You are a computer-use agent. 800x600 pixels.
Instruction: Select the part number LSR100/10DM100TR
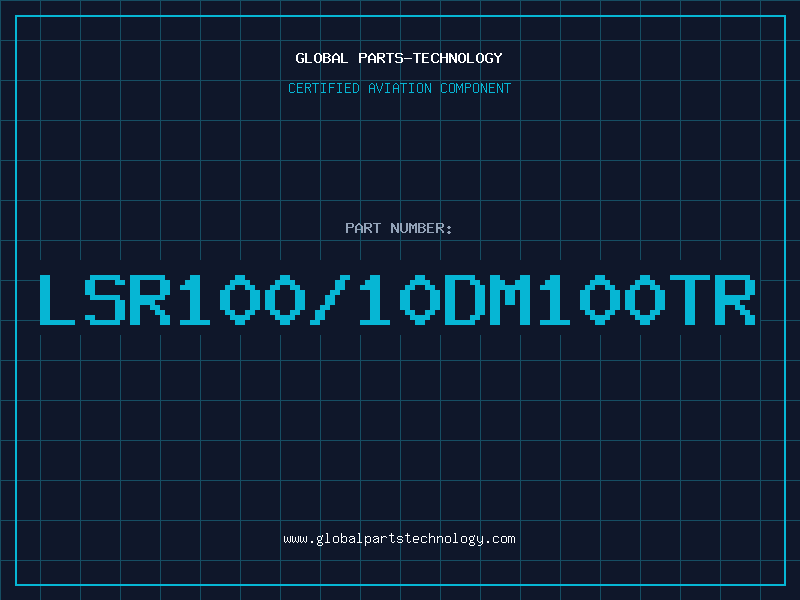(397, 299)
